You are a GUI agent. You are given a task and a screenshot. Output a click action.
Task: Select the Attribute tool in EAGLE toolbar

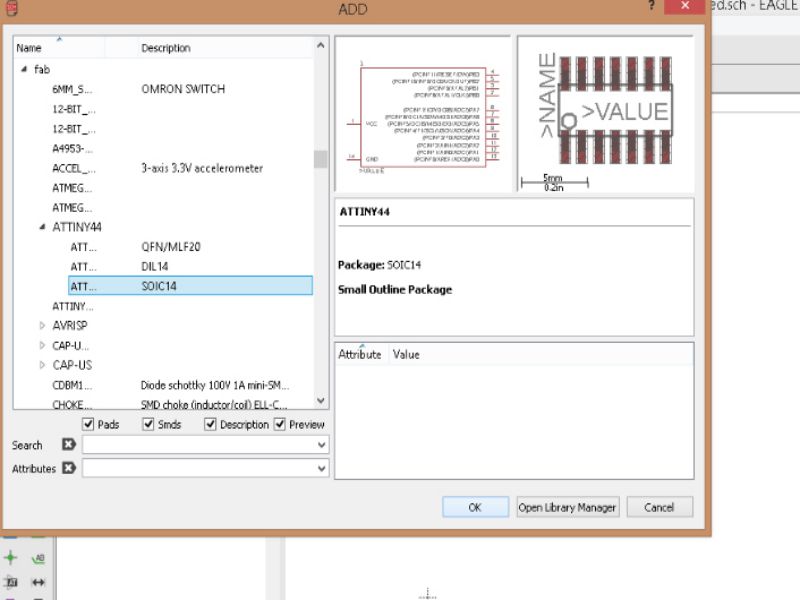point(11,582)
